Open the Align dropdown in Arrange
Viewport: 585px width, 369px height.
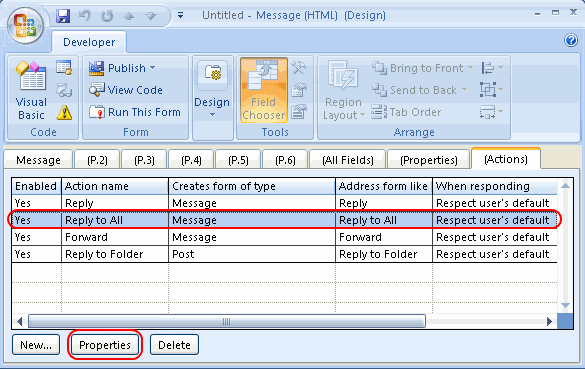pyautogui.click(x=492, y=68)
